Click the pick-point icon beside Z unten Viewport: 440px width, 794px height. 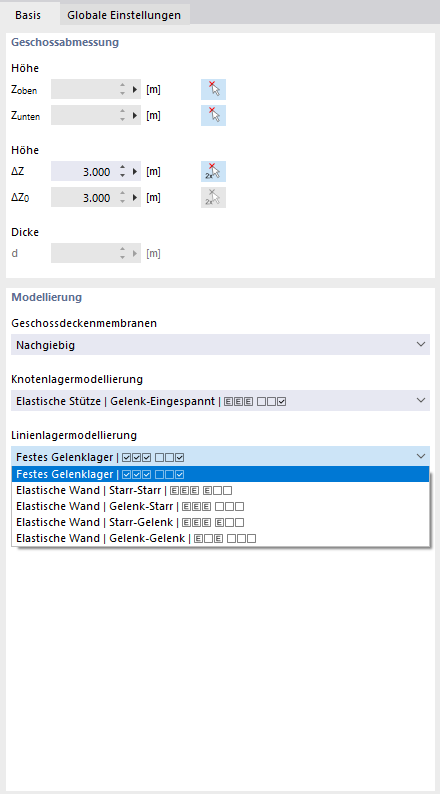pos(213,115)
